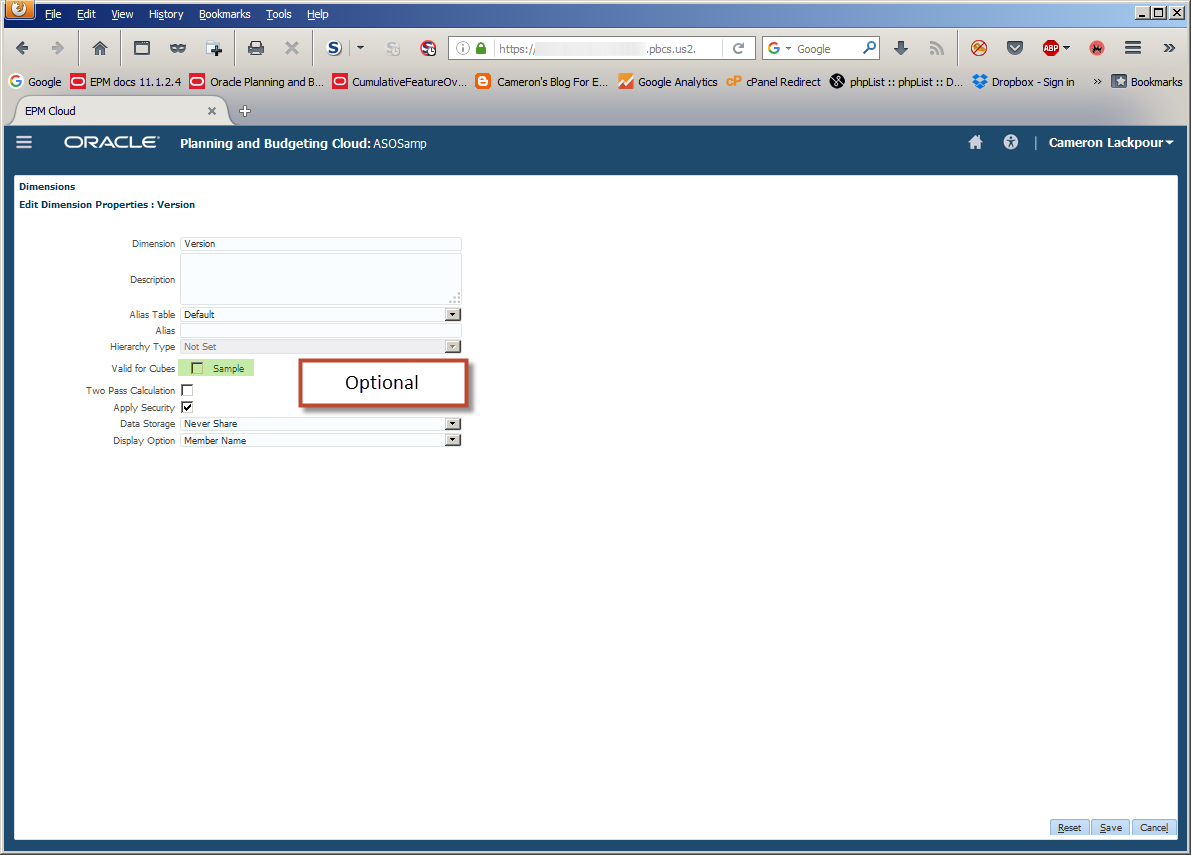Viewport: 1191px width, 855px height.
Task: Open the downloads arrow icon
Action: [901, 48]
